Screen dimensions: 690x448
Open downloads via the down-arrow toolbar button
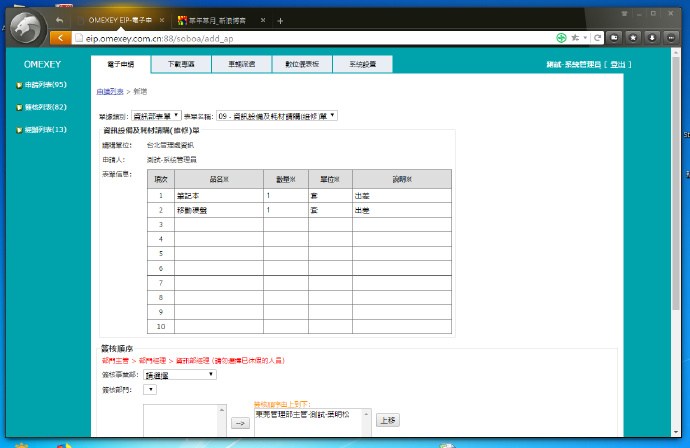tap(652, 38)
